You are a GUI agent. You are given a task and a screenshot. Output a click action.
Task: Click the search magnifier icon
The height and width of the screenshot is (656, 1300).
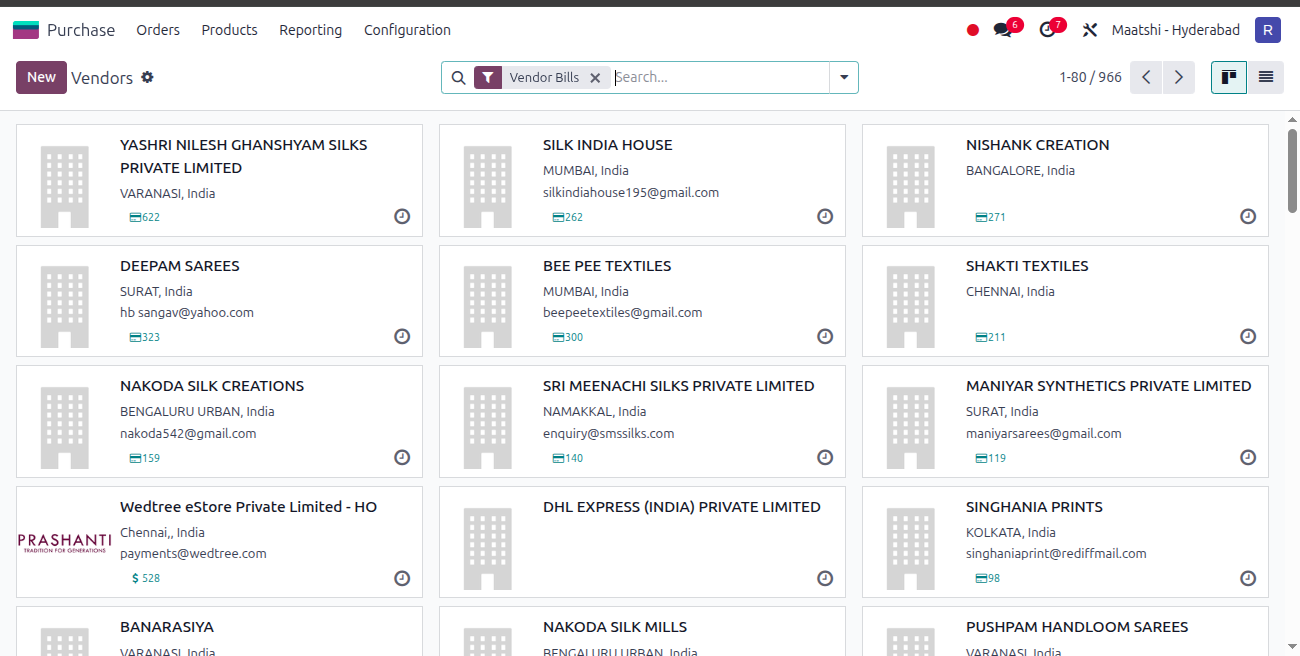point(459,77)
